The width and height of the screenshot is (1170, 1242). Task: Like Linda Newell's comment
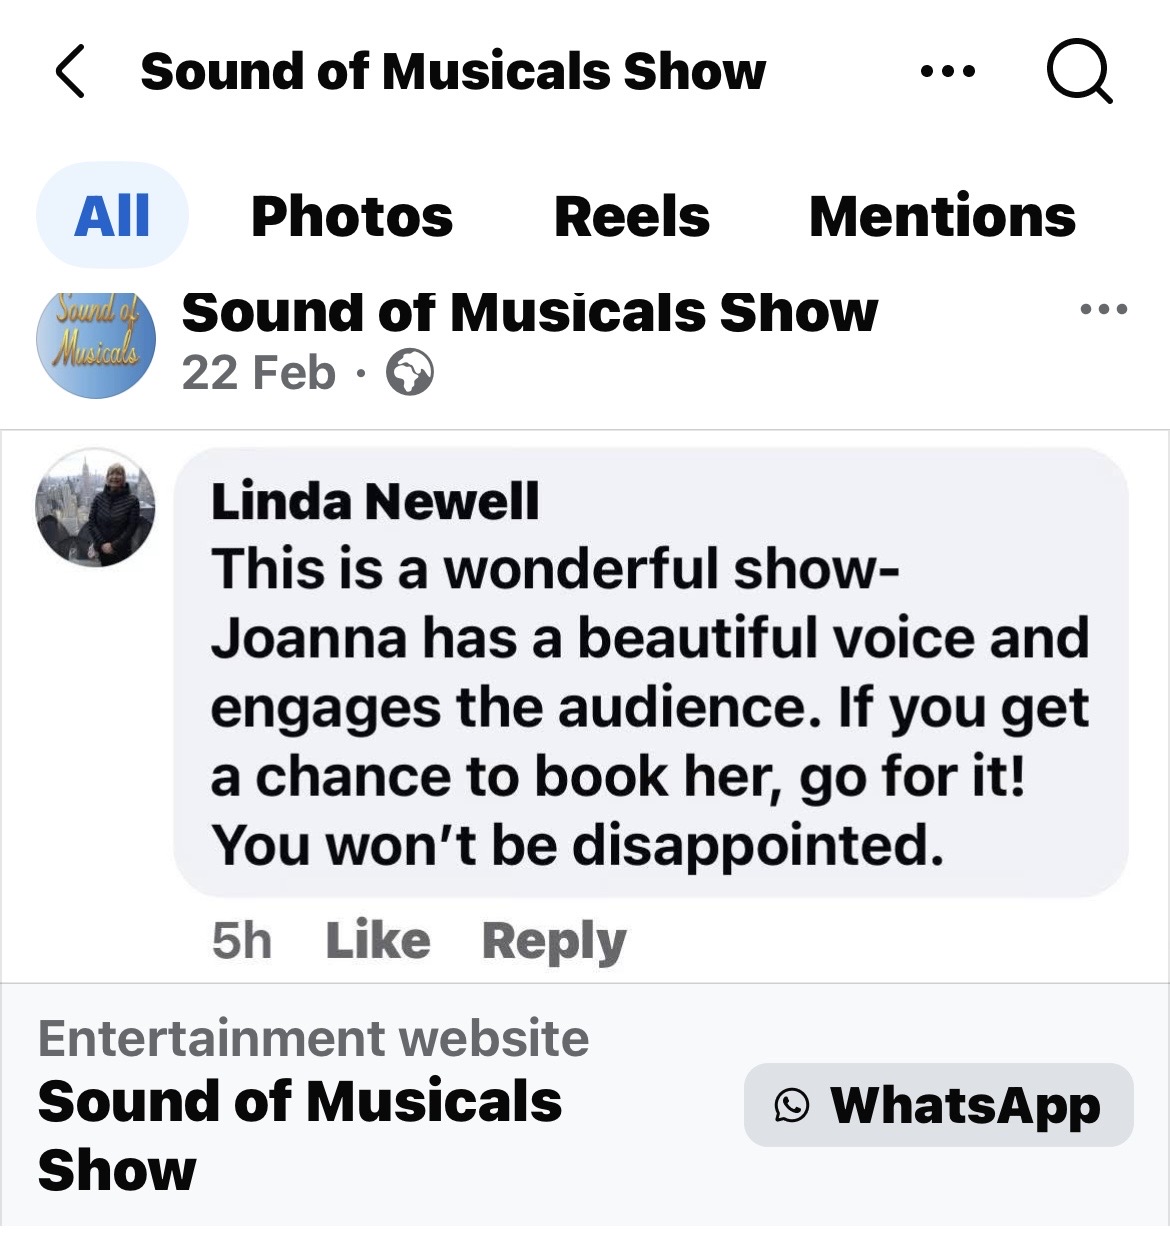click(x=378, y=941)
